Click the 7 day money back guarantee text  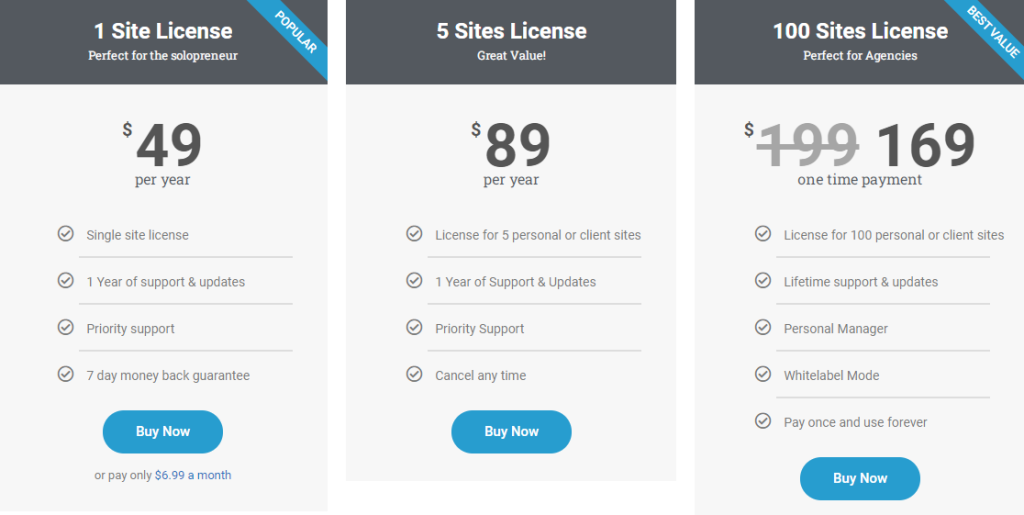tap(168, 376)
